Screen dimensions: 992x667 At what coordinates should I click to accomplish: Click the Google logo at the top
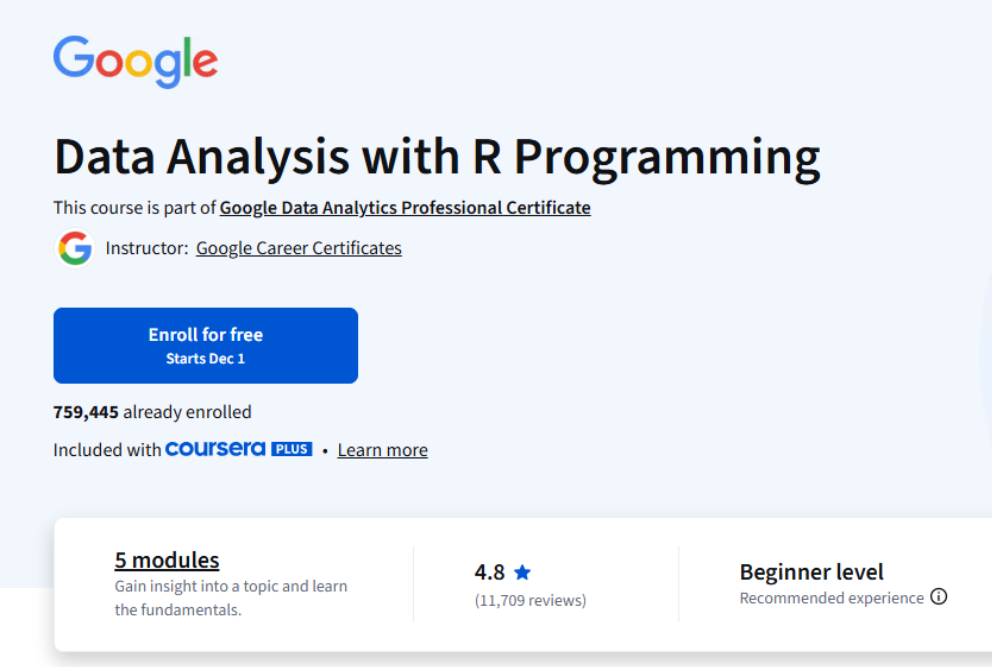click(x=135, y=60)
